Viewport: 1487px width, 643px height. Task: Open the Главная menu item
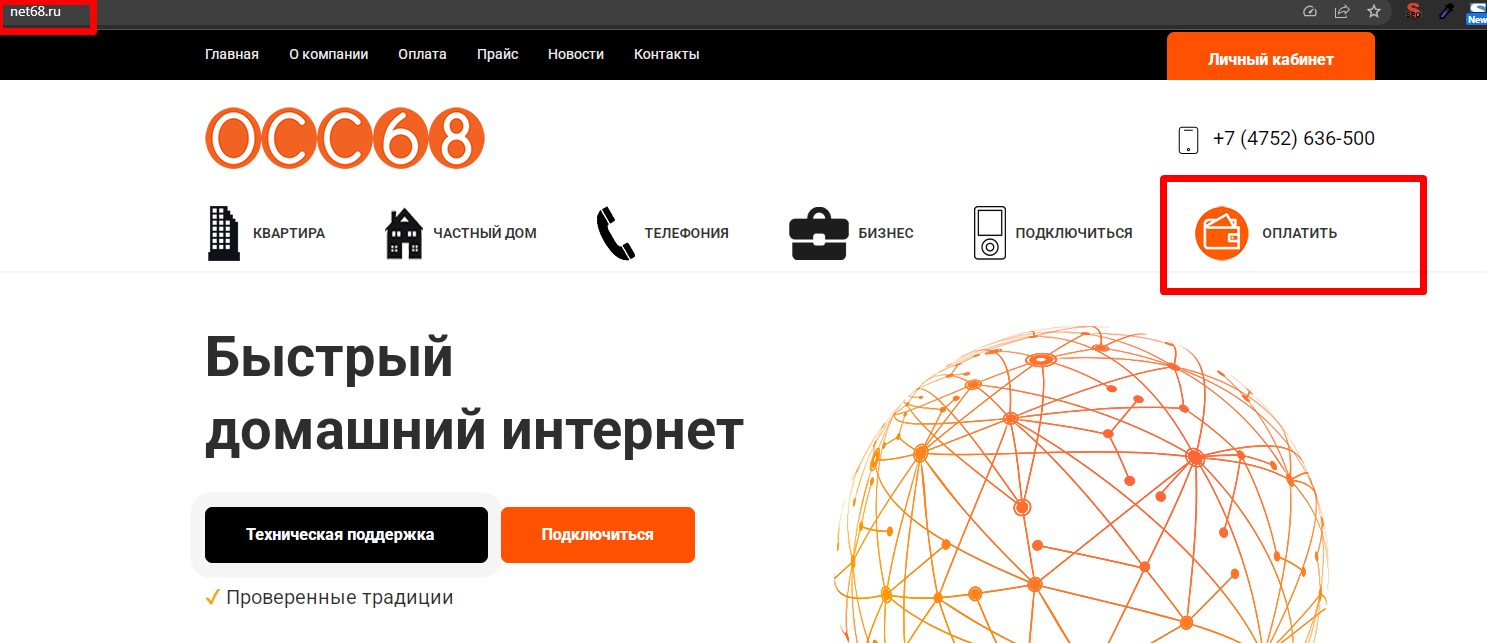(x=232, y=54)
